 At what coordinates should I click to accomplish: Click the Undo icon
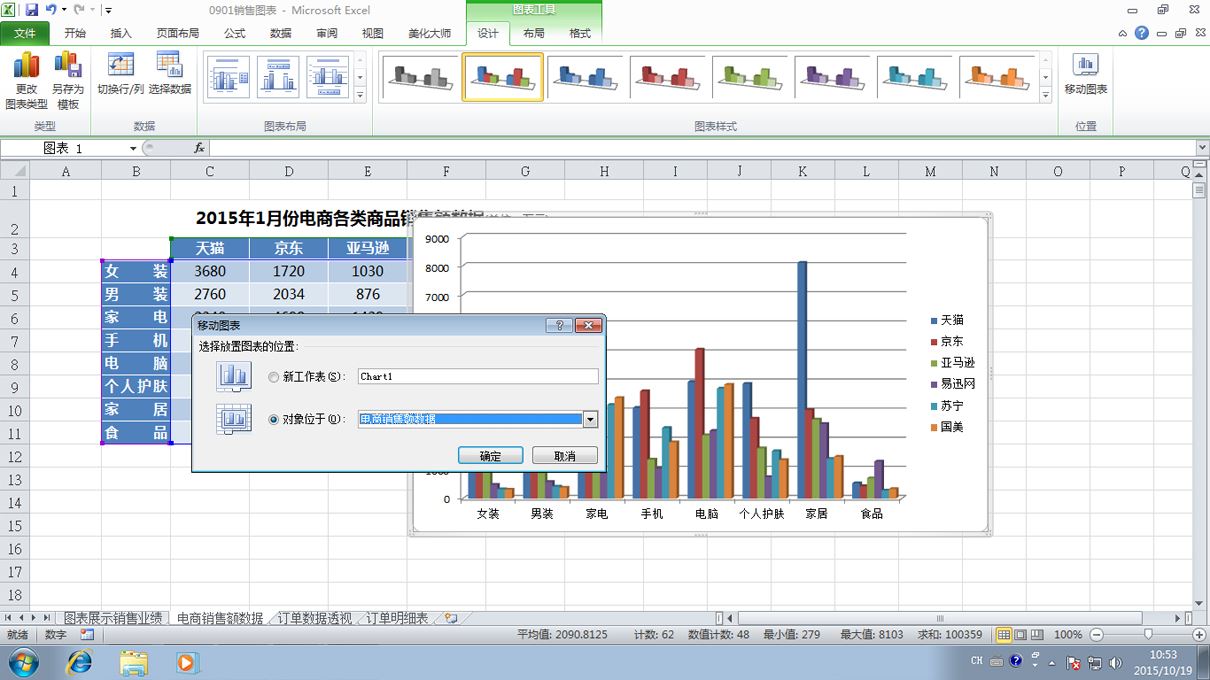(x=50, y=10)
